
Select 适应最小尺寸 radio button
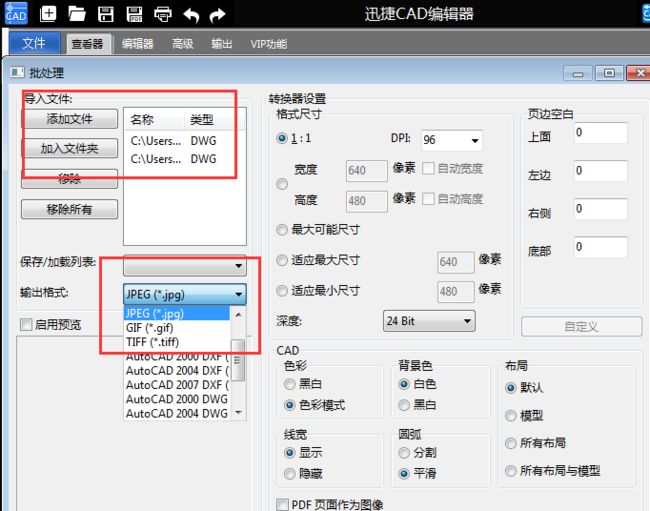point(282,291)
